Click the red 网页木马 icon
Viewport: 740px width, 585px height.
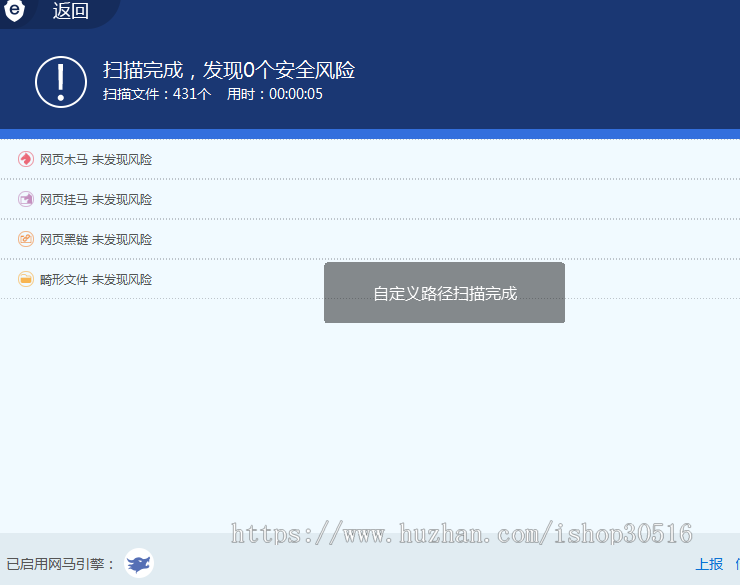click(x=26, y=159)
